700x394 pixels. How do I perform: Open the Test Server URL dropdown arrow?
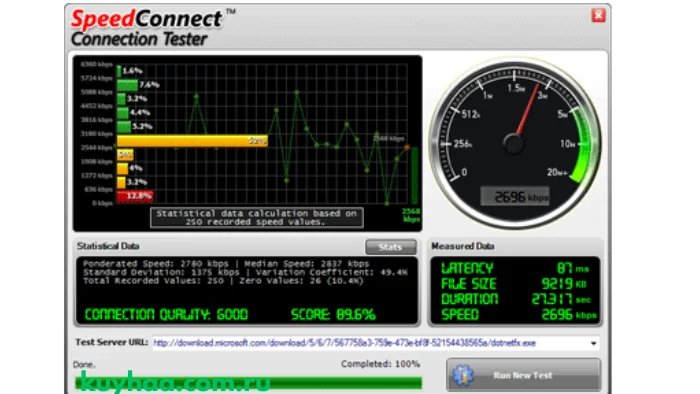(x=593, y=343)
